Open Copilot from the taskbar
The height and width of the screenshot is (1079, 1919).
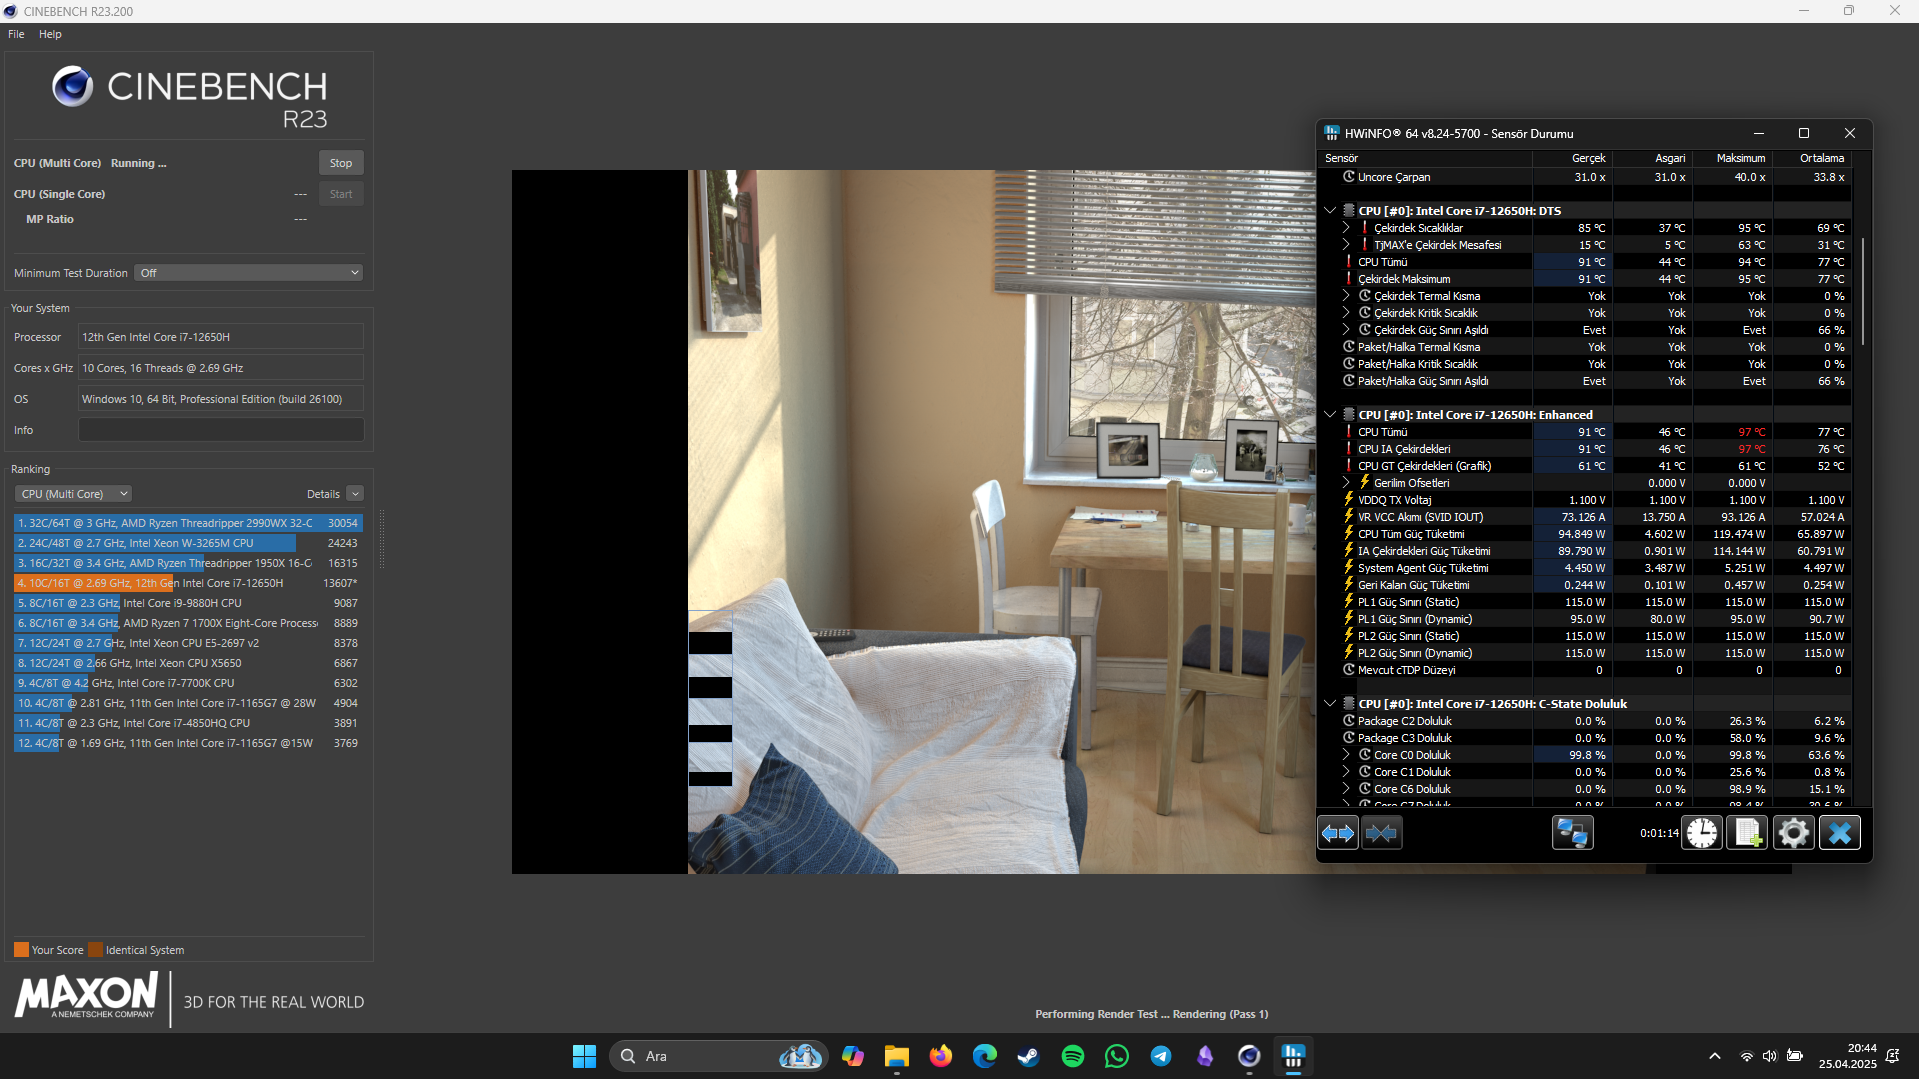pyautogui.click(x=853, y=1056)
